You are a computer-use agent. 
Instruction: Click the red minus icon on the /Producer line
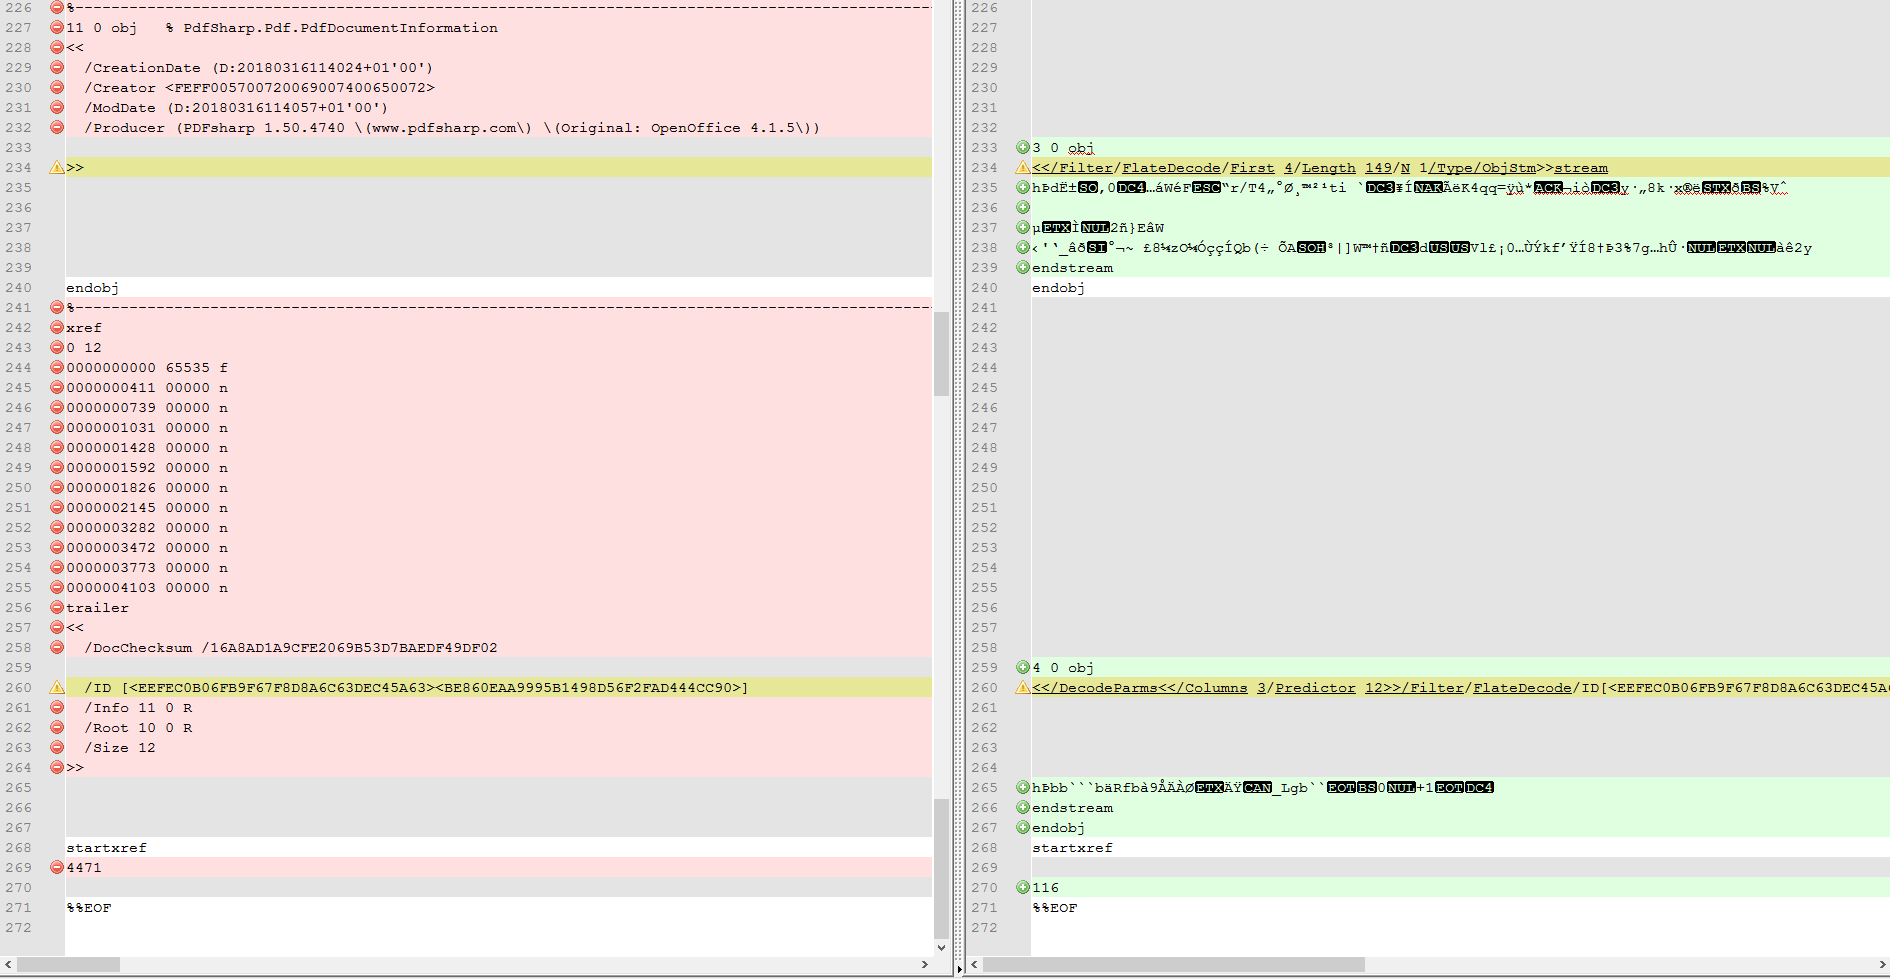click(x=57, y=127)
